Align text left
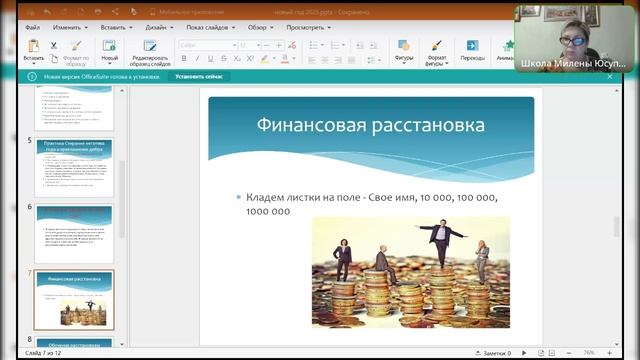640x360 pixels. 312,60
